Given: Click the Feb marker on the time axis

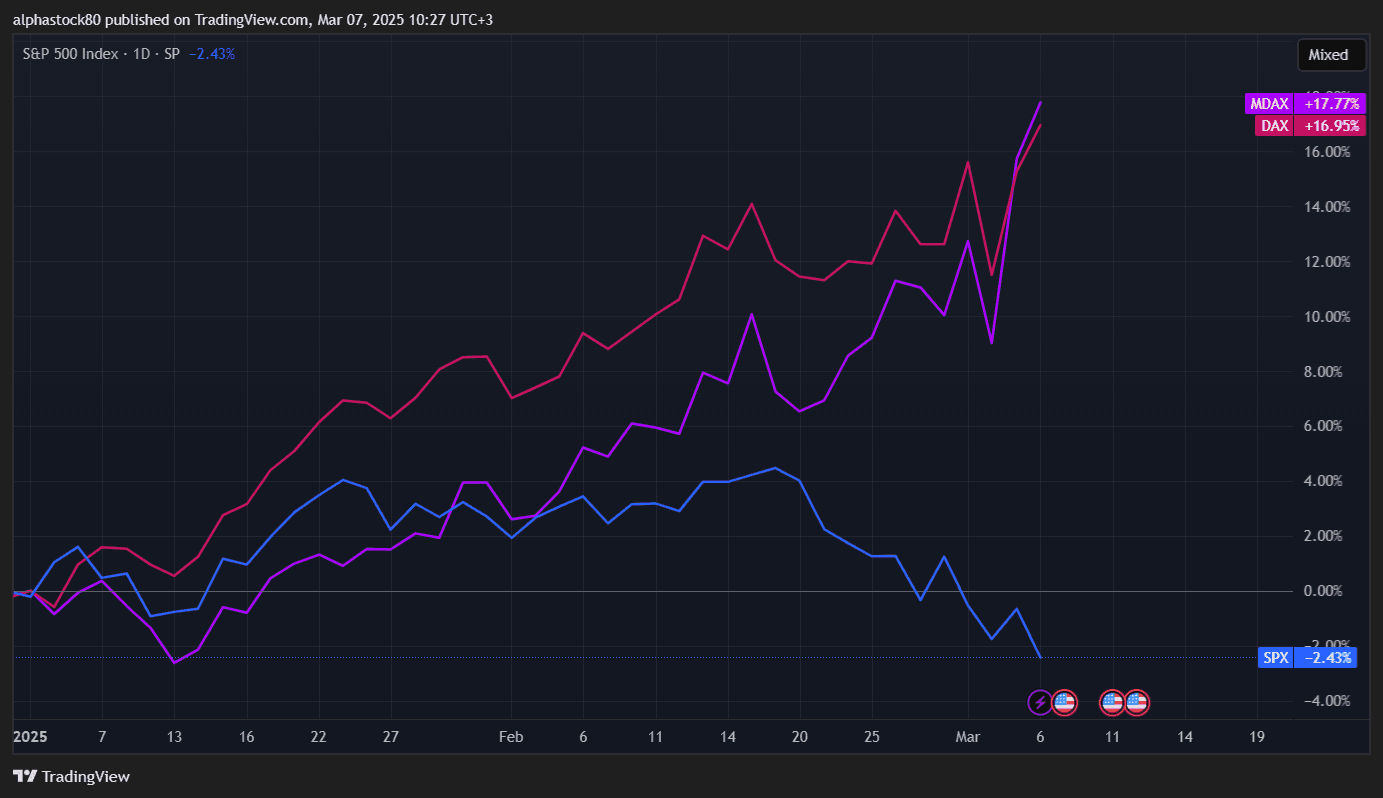Looking at the screenshot, I should (511, 737).
